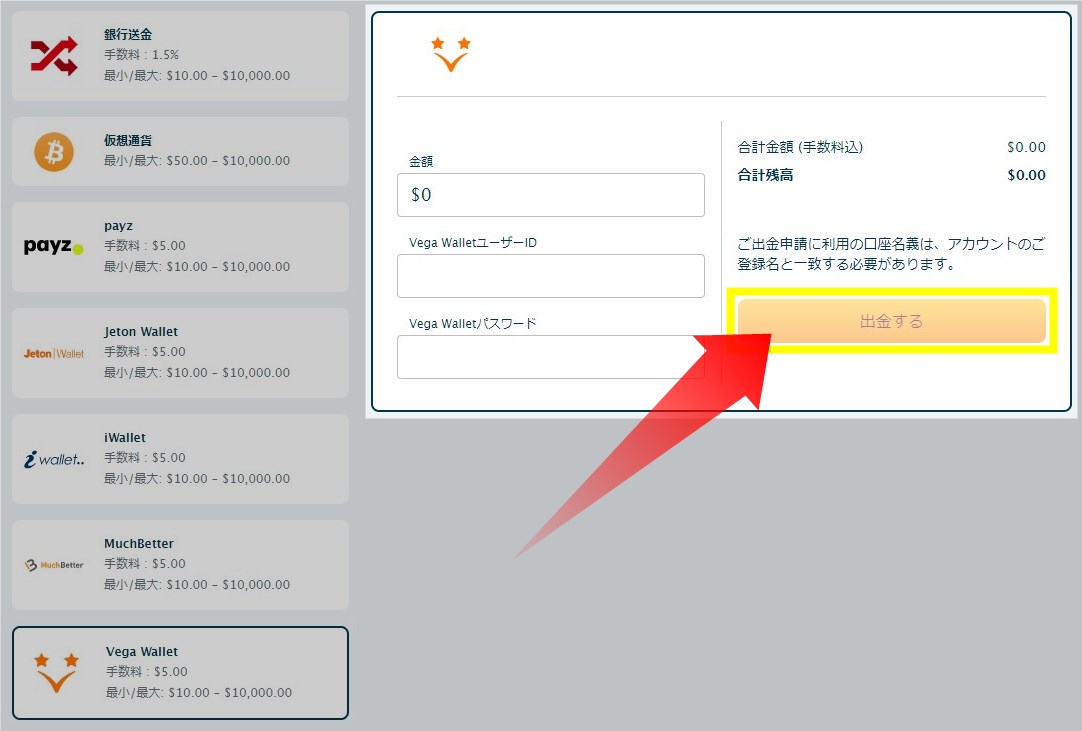Click the 合計残高 balance label
The height and width of the screenshot is (731, 1082).
(x=765, y=175)
